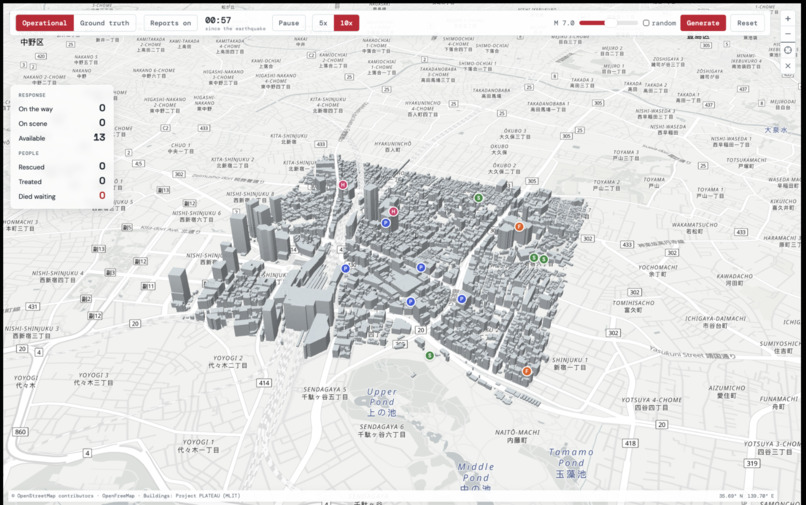Screen dimensions: 806x505
Task: Click the magnitude slider handle
Action: (x=610, y=23)
